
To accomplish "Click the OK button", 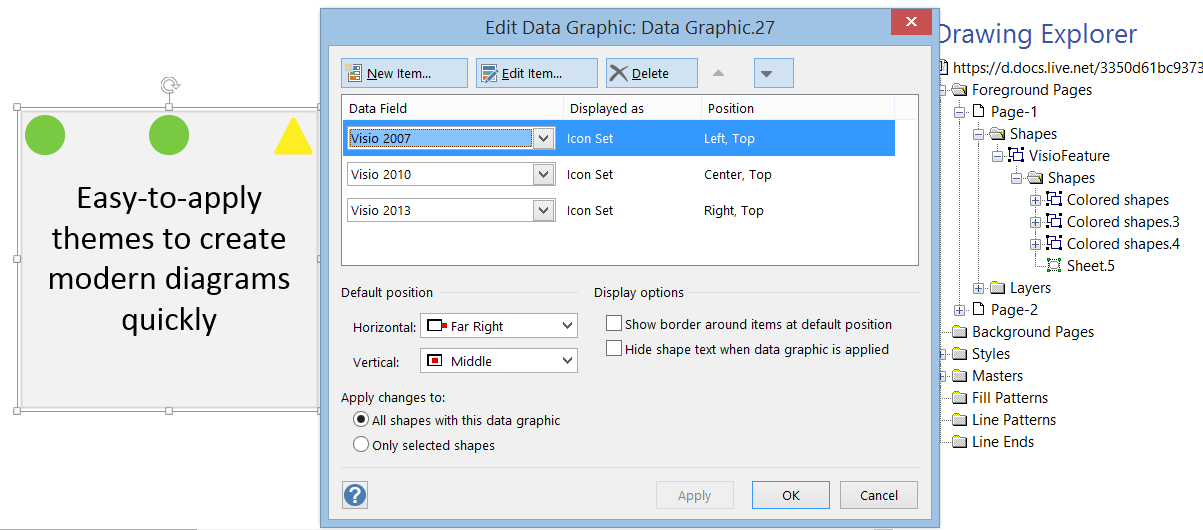I will click(x=791, y=495).
